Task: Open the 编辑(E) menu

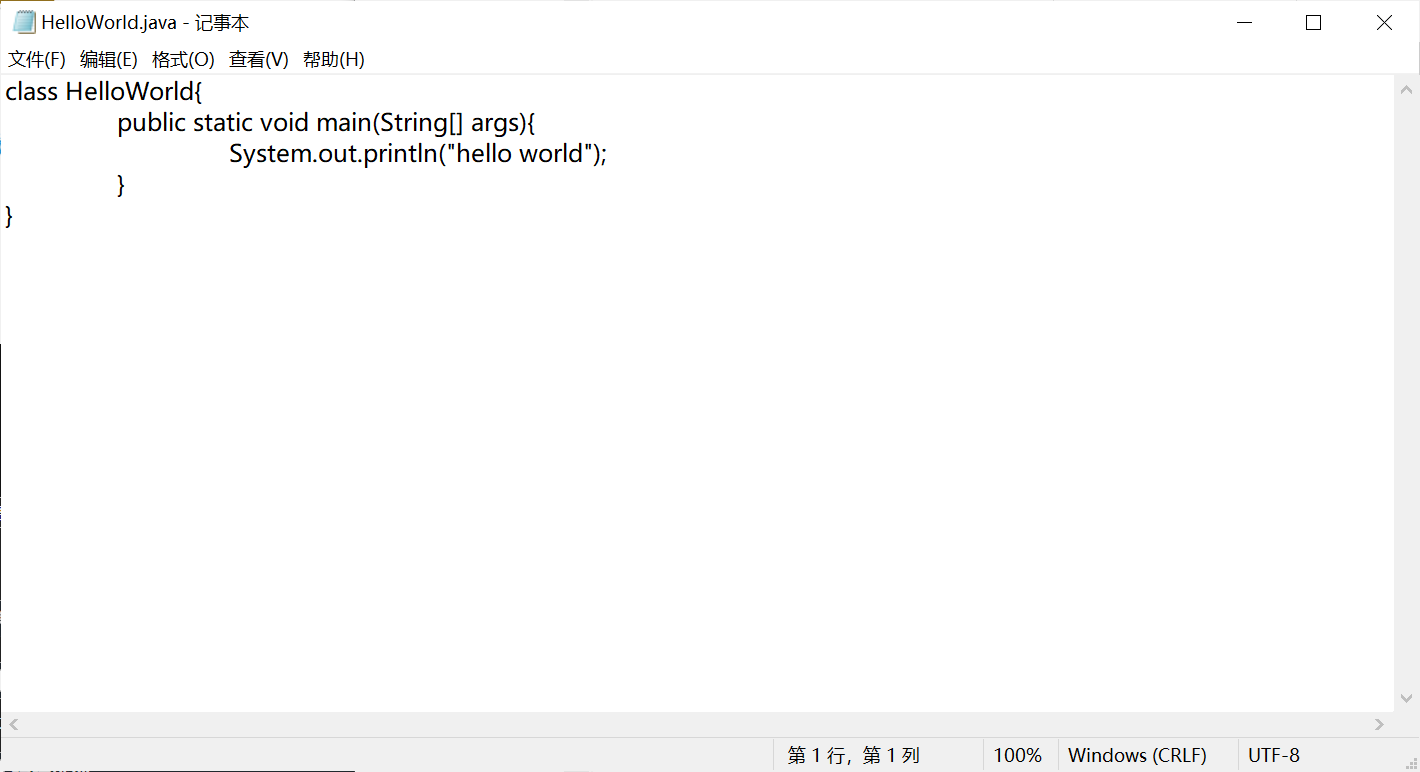Action: (109, 60)
